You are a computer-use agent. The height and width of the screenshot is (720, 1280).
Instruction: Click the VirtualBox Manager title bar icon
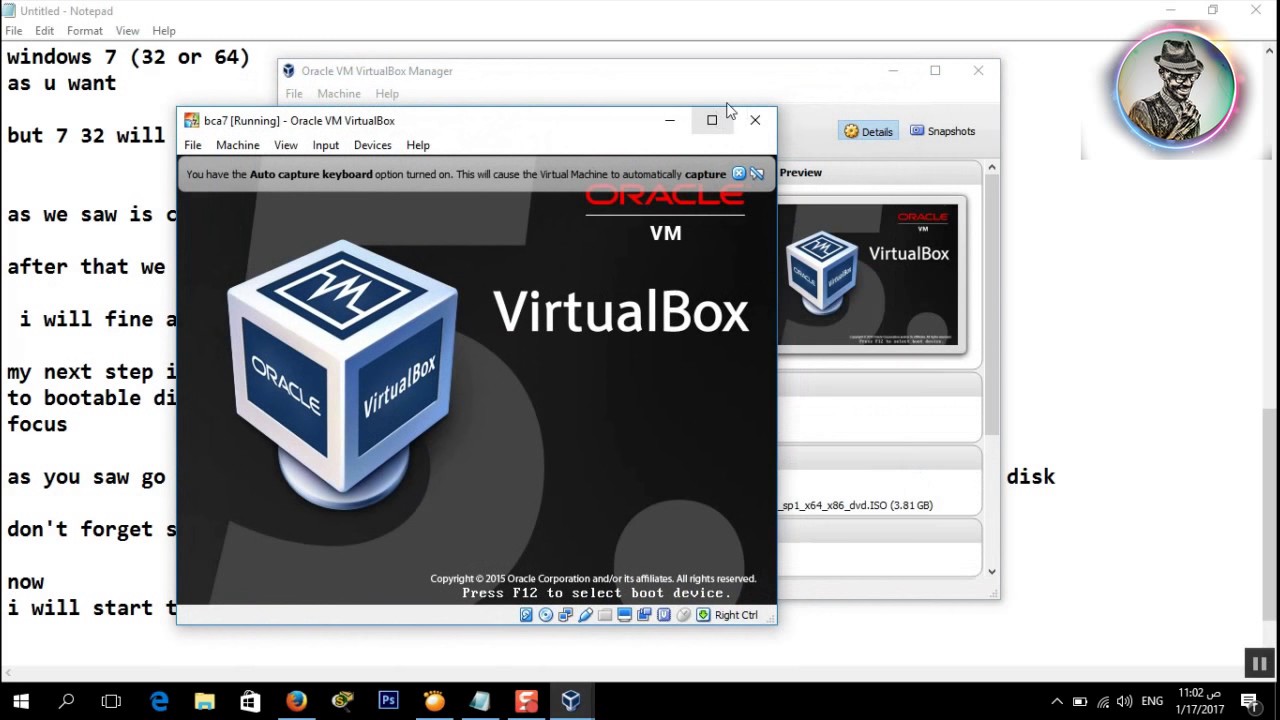(289, 71)
